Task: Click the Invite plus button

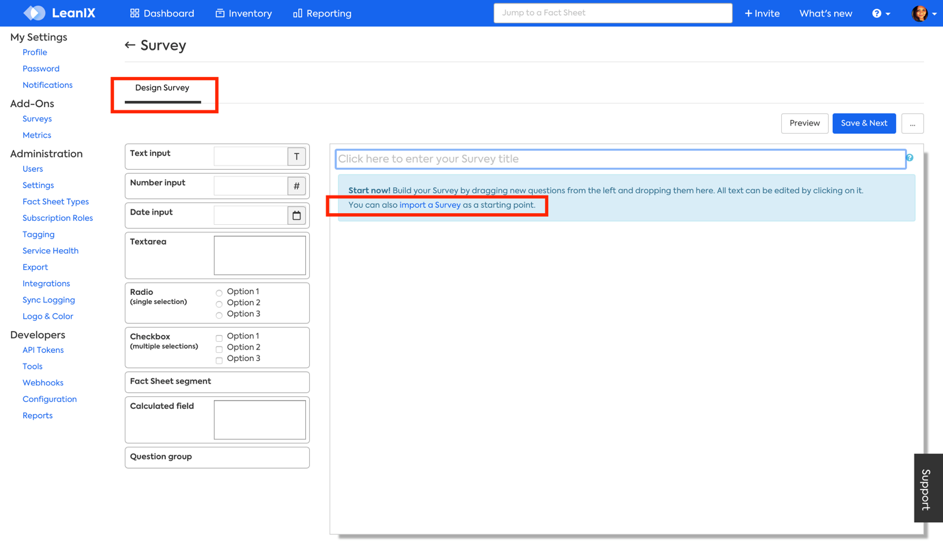Action: pos(762,13)
